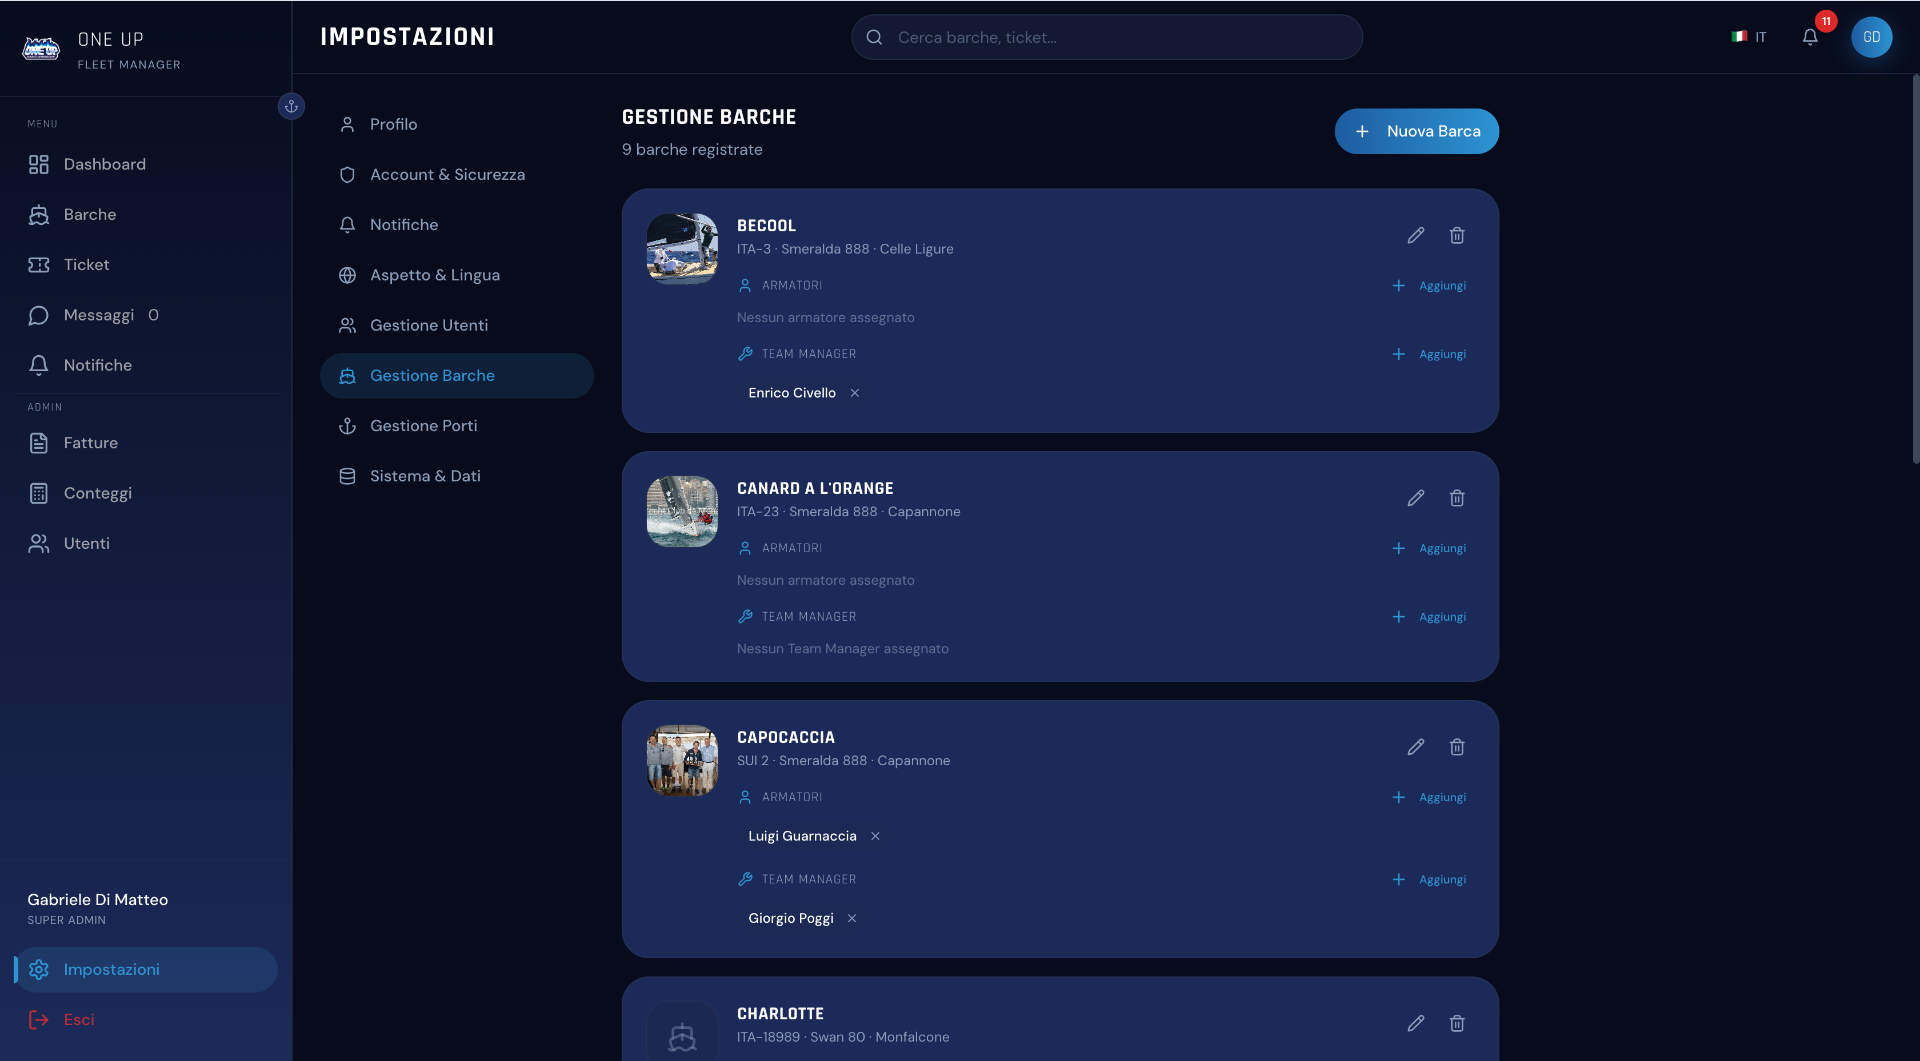Open Messaggi in the sidebar
The height and width of the screenshot is (1061, 1920).
tap(146, 315)
